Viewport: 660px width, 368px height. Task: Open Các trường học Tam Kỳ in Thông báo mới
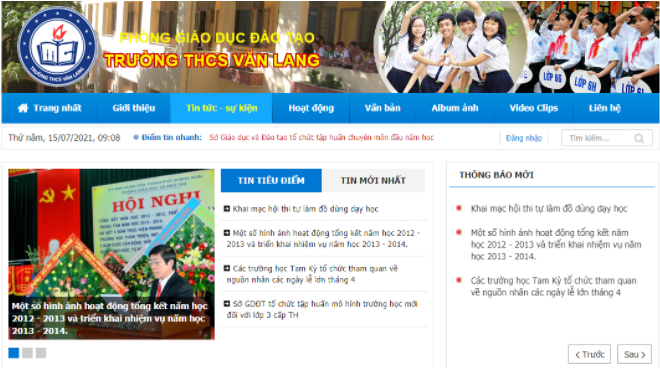click(554, 286)
